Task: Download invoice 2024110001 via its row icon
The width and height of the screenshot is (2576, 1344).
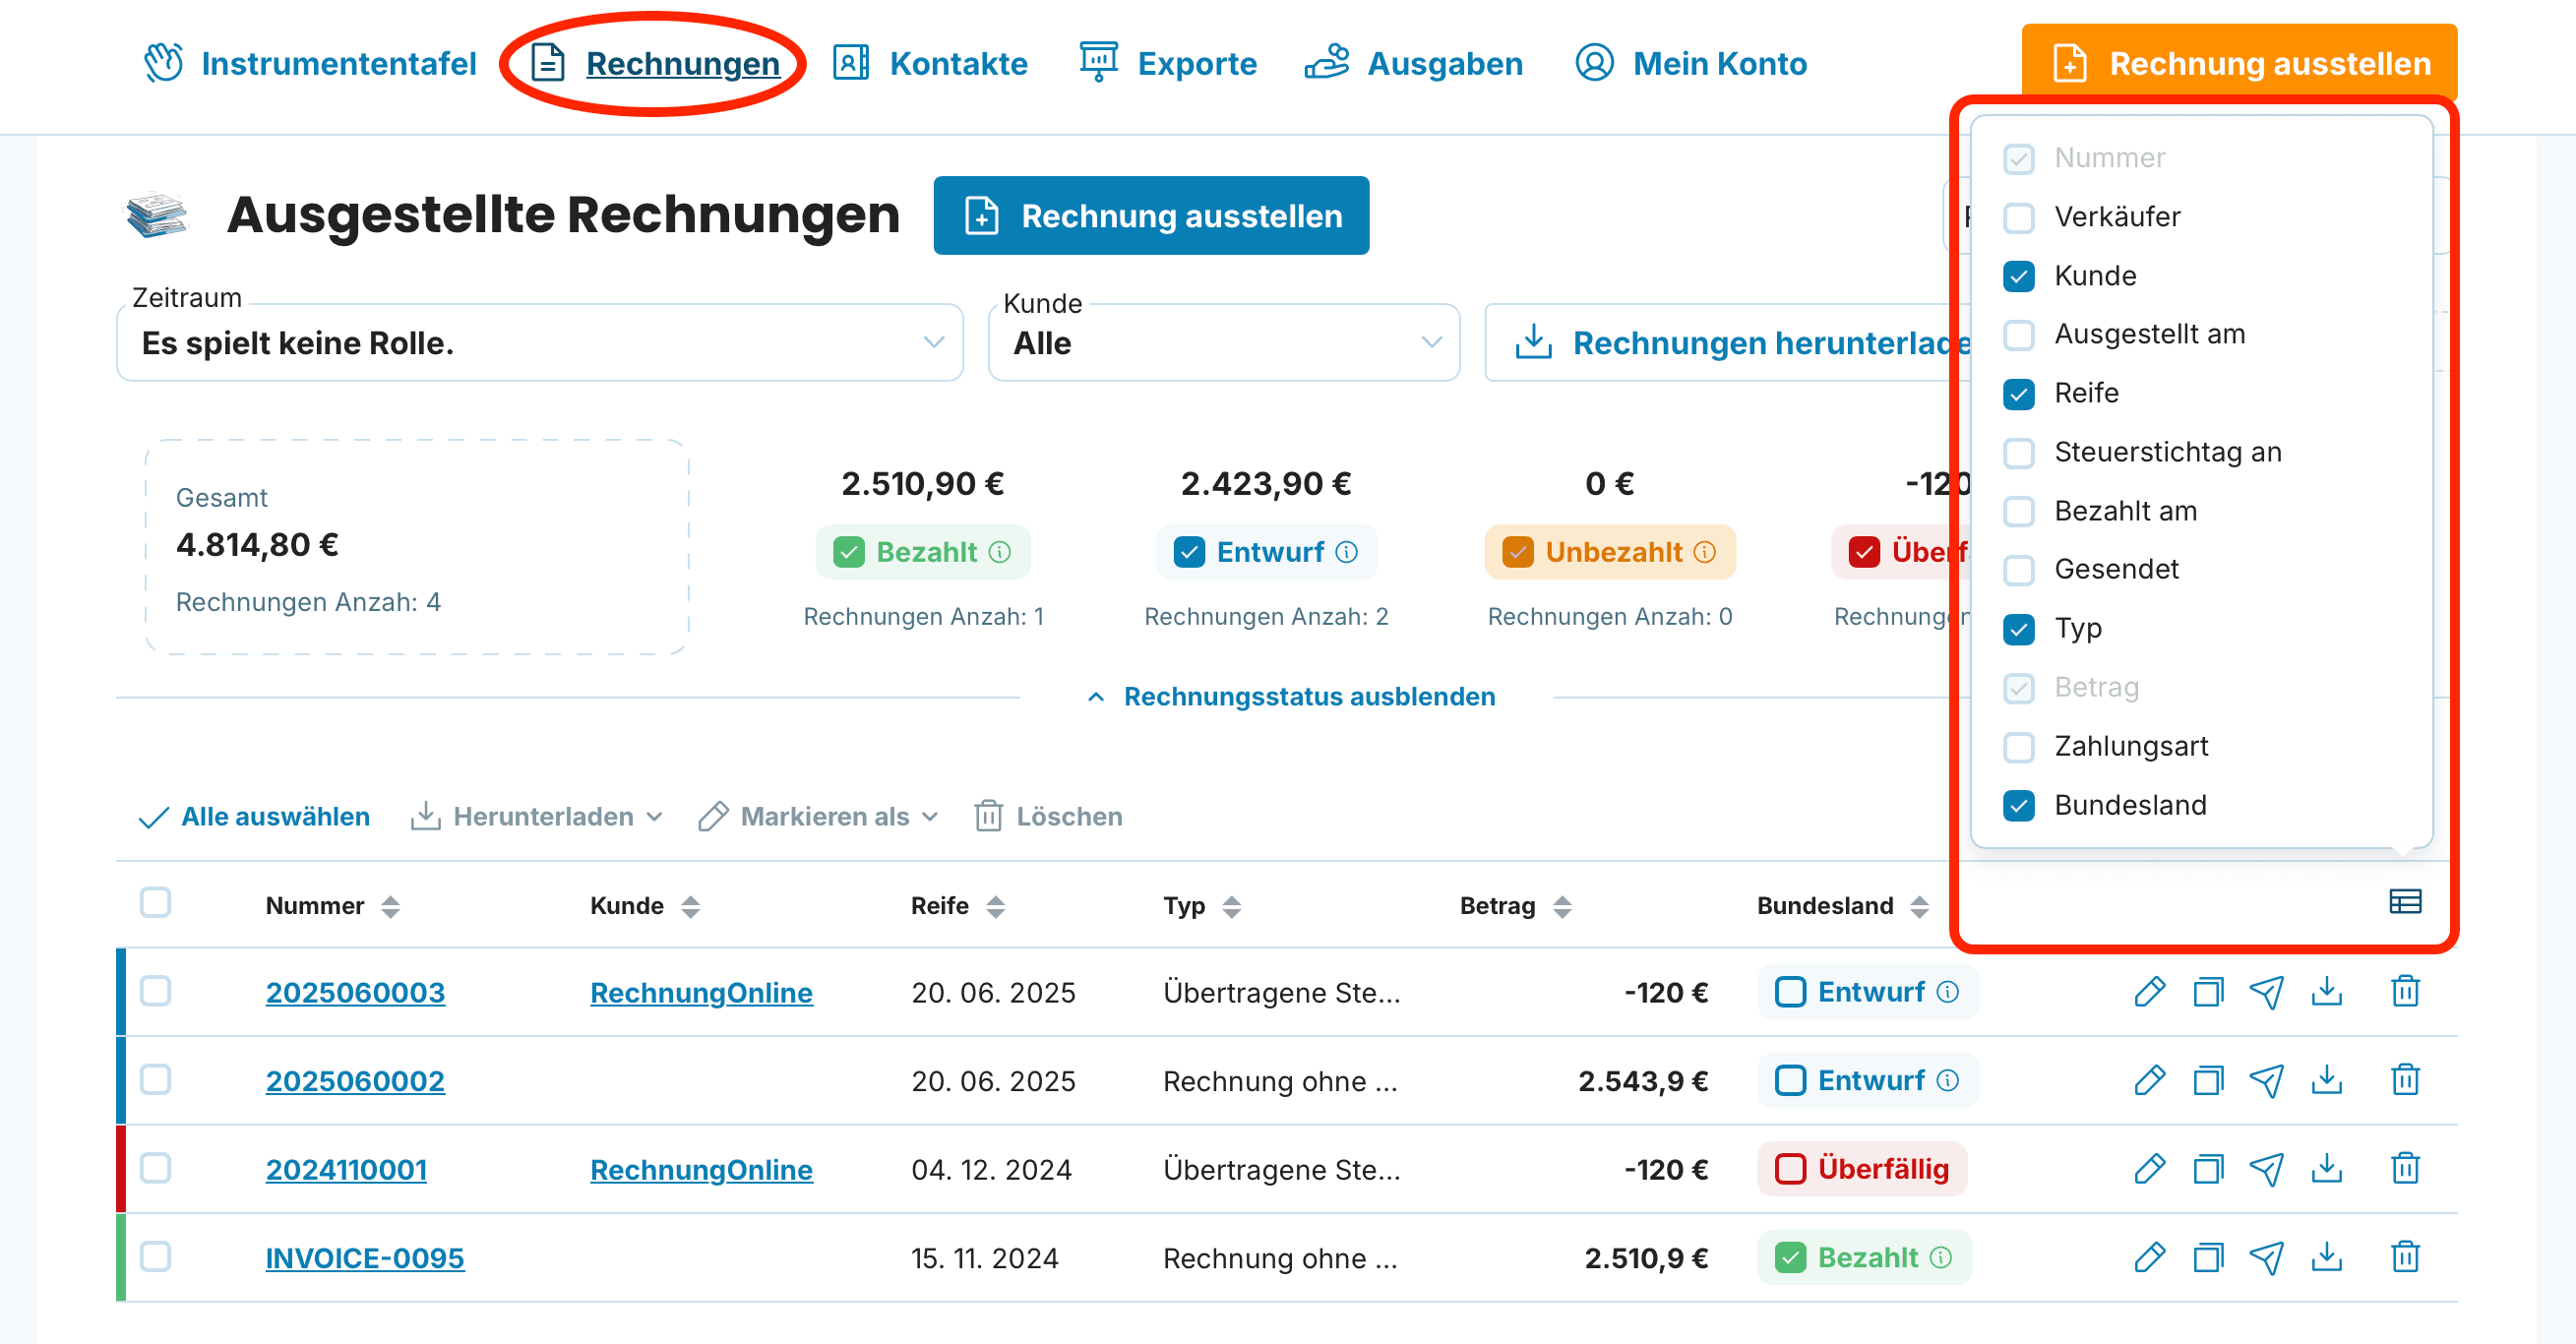Action: tap(2327, 1168)
